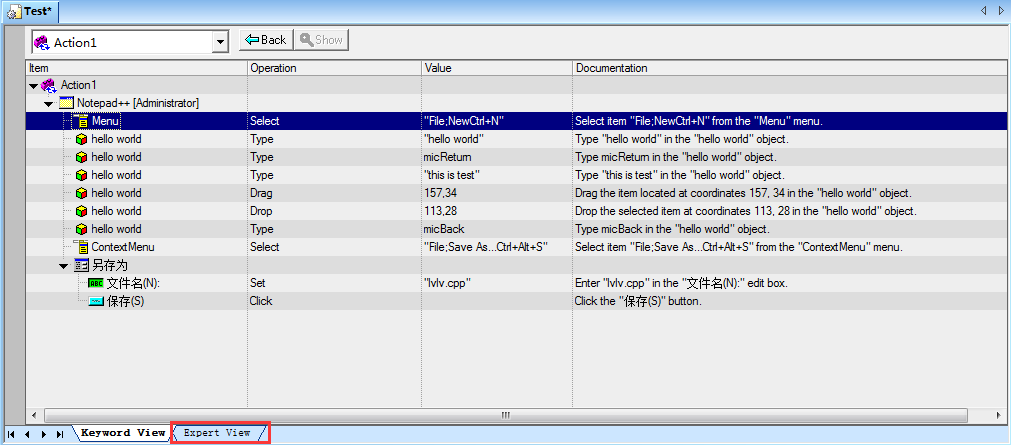Click cube icon in the micReturn row
This screenshot has width=1011, height=445.
point(81,157)
